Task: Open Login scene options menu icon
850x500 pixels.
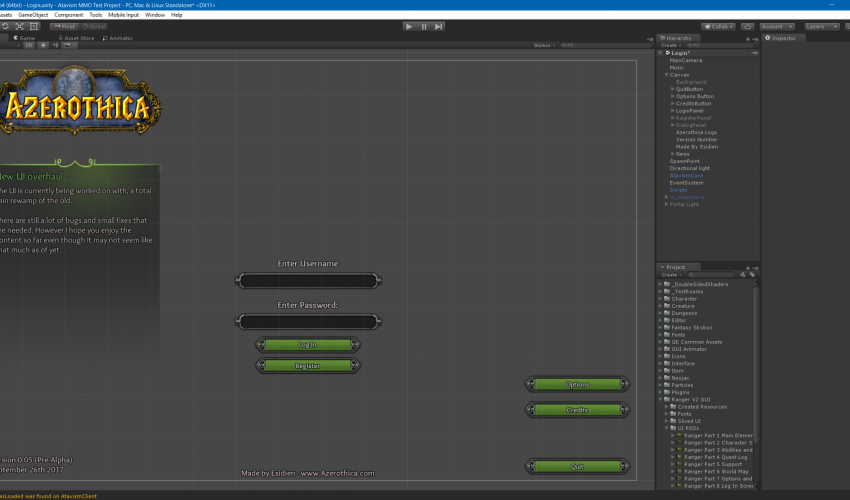Action: [x=755, y=53]
